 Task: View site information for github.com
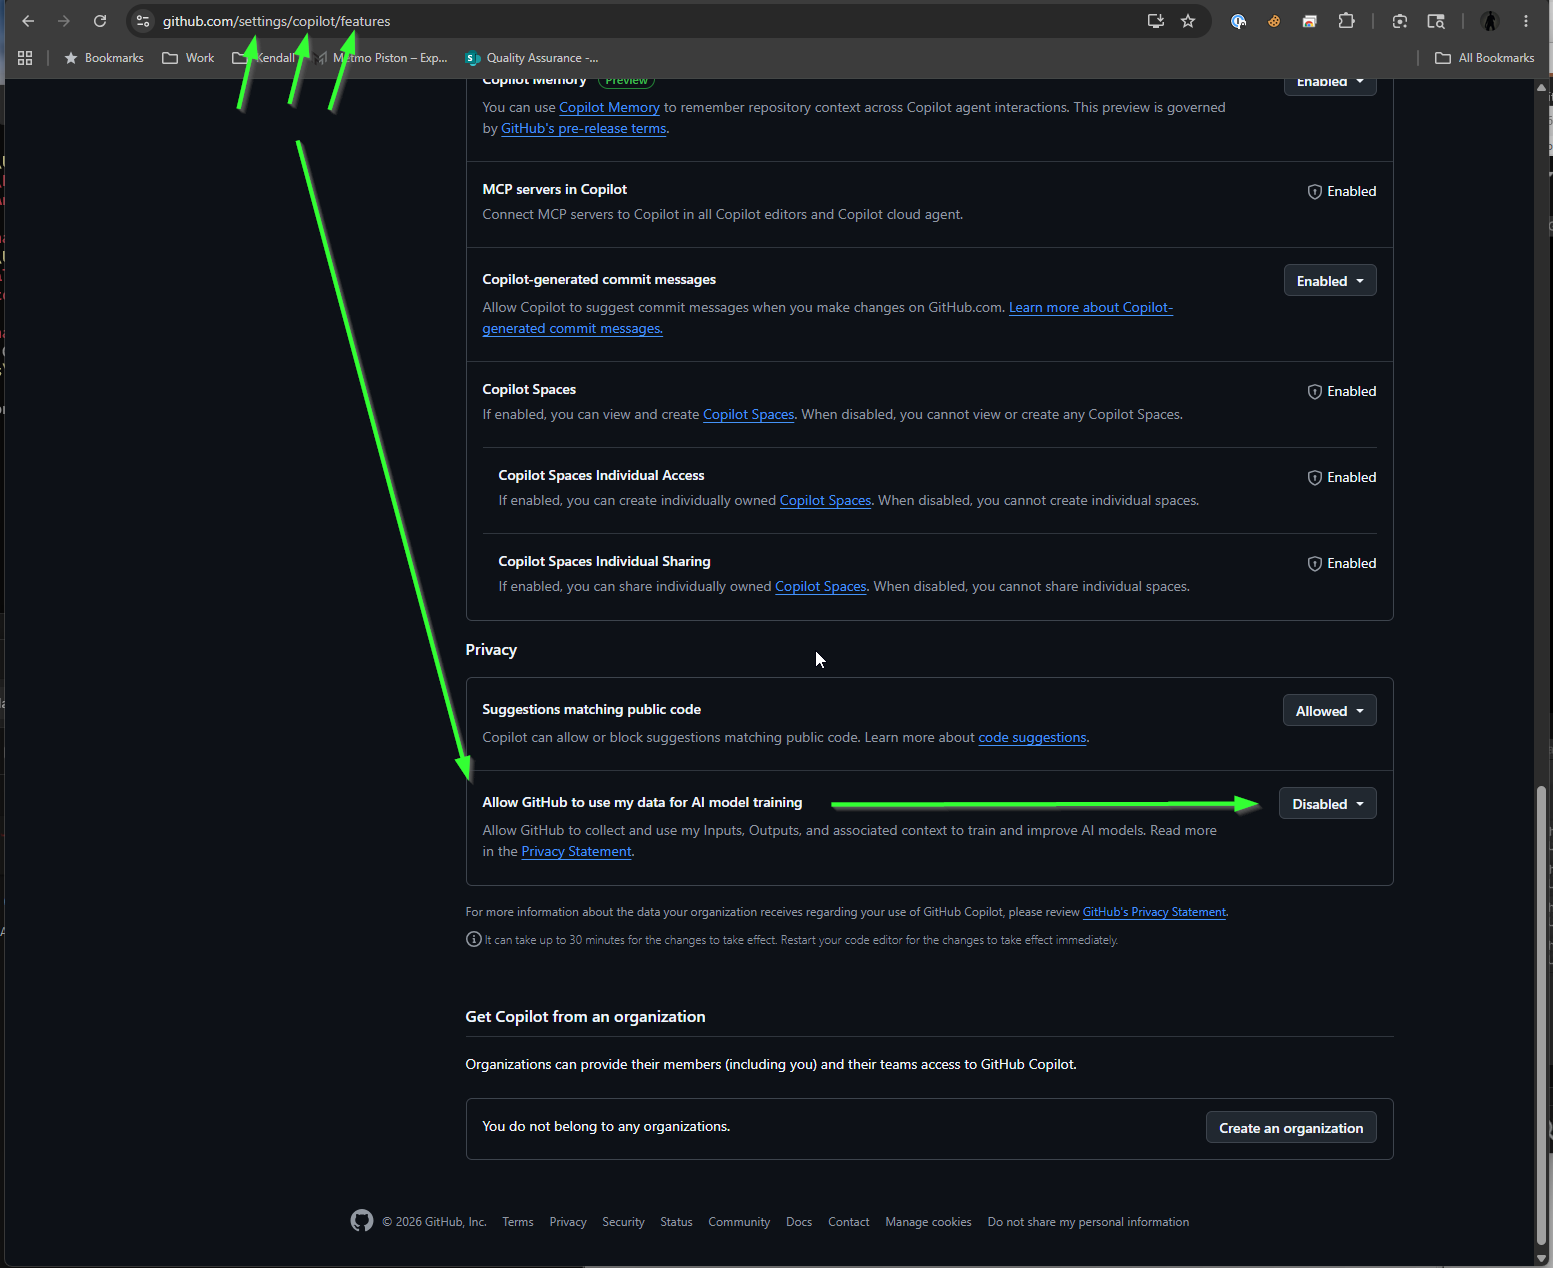tap(143, 21)
